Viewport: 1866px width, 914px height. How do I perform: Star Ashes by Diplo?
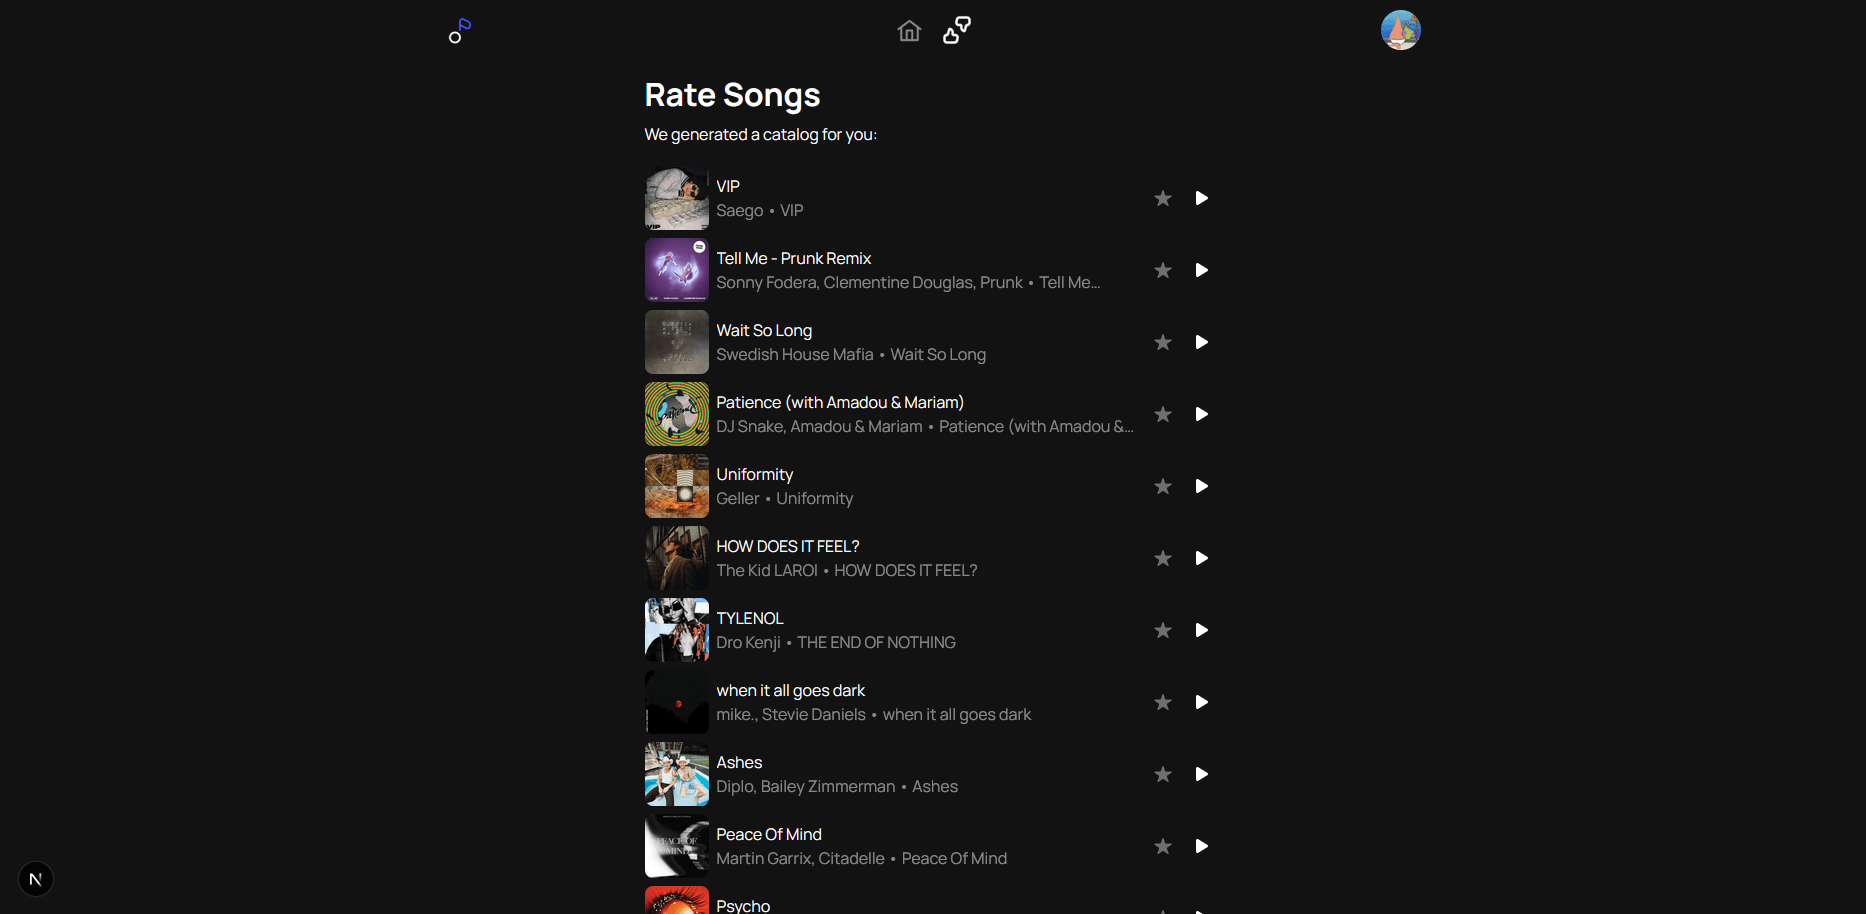(1163, 774)
